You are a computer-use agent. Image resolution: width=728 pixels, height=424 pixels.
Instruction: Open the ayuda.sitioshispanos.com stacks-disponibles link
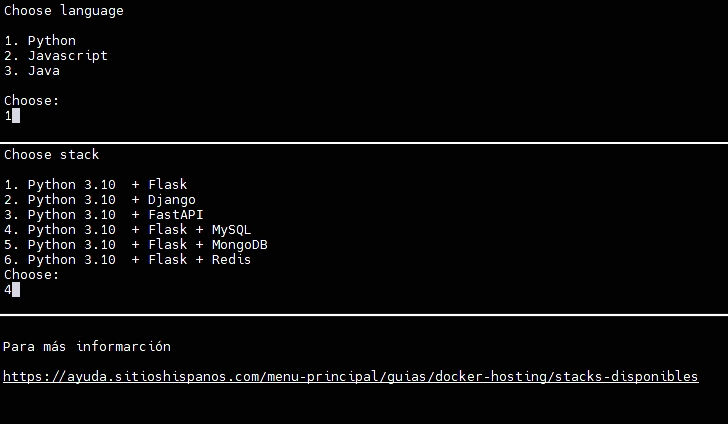coord(350,377)
